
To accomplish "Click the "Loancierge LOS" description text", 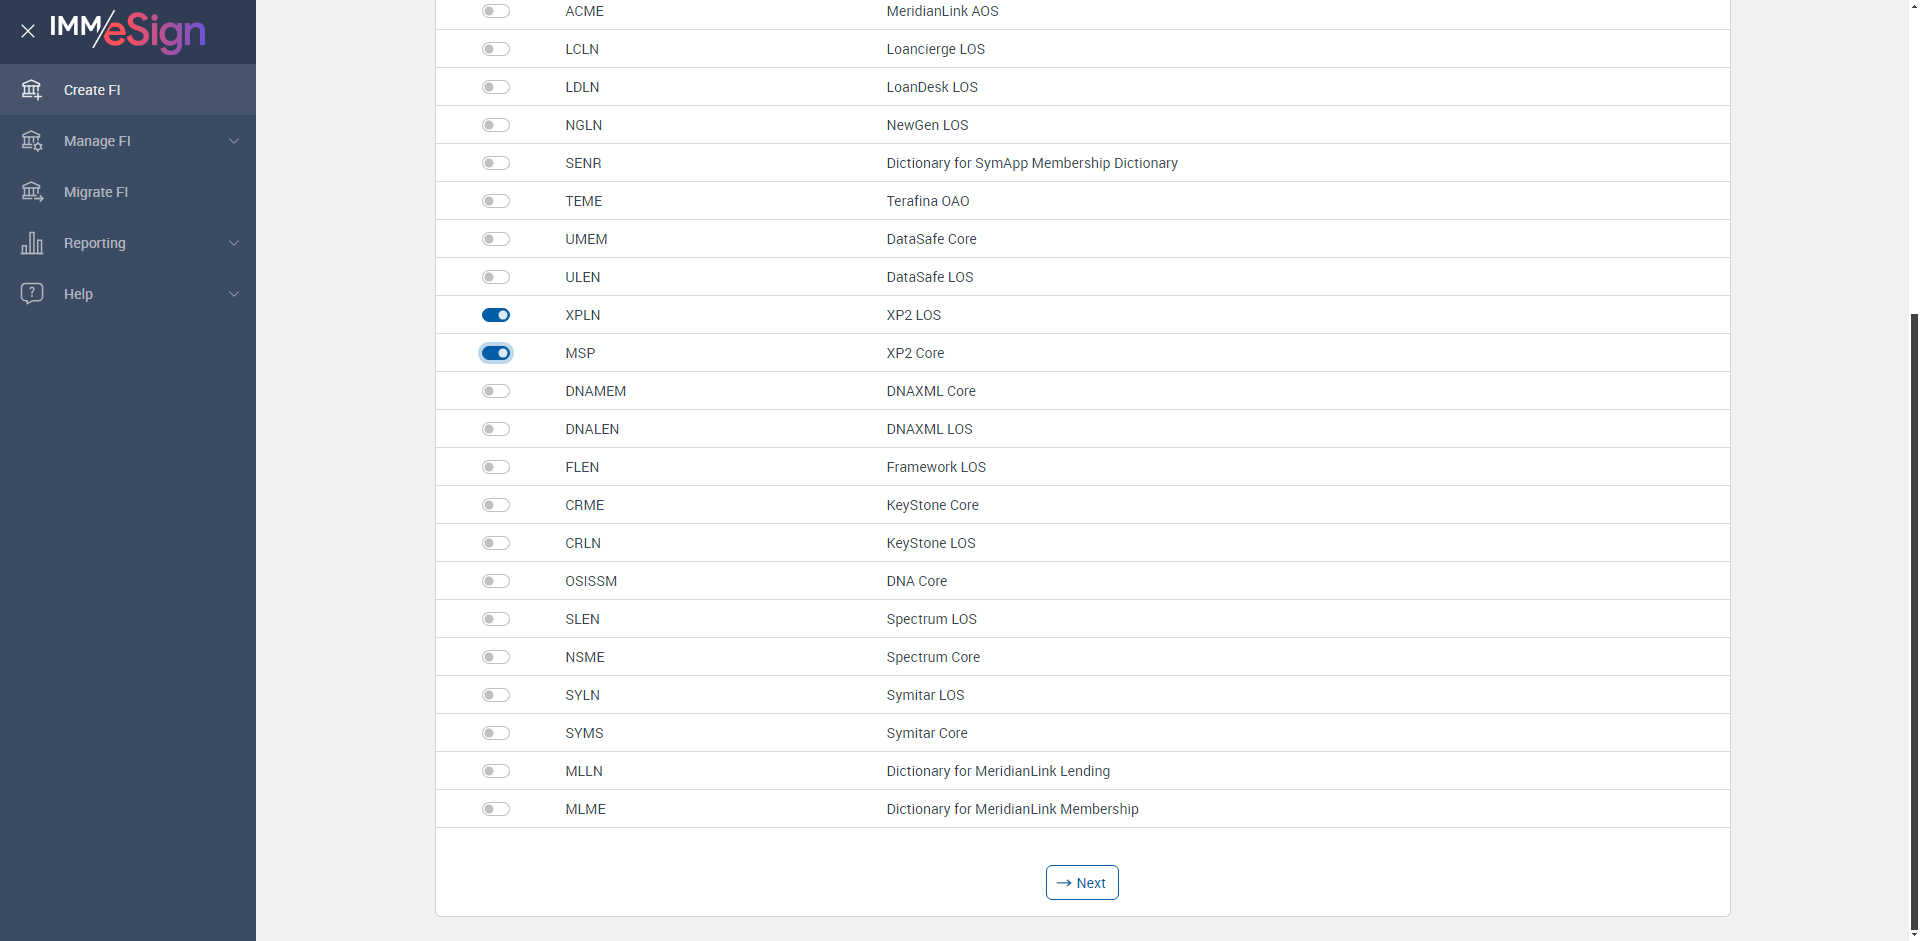I will 936,49.
